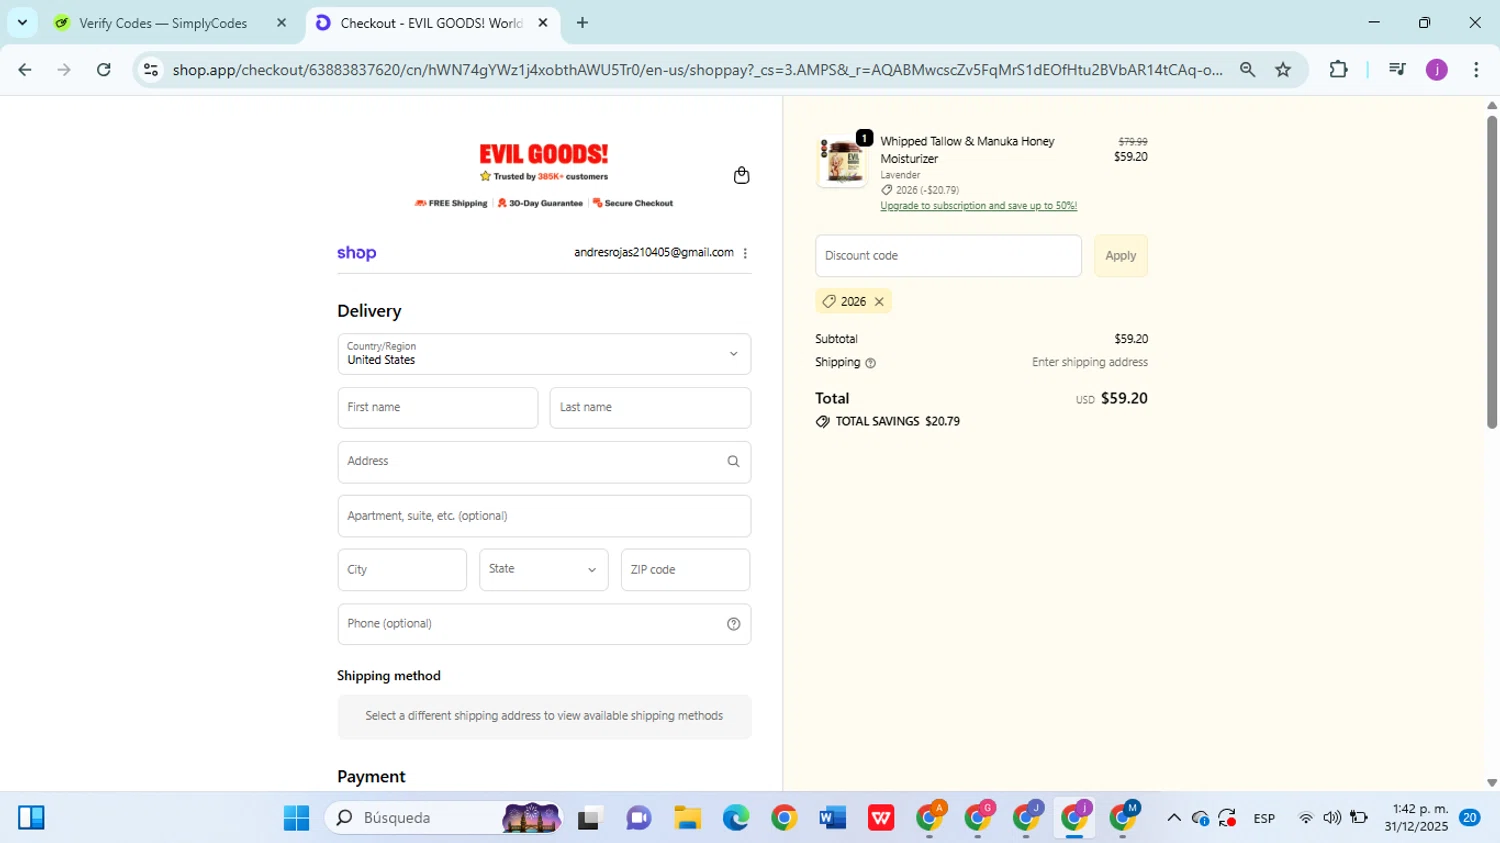Viewport: 1500px width, 843px height.
Task: Click the page vertical scrollbar
Action: [x=1491, y=272]
